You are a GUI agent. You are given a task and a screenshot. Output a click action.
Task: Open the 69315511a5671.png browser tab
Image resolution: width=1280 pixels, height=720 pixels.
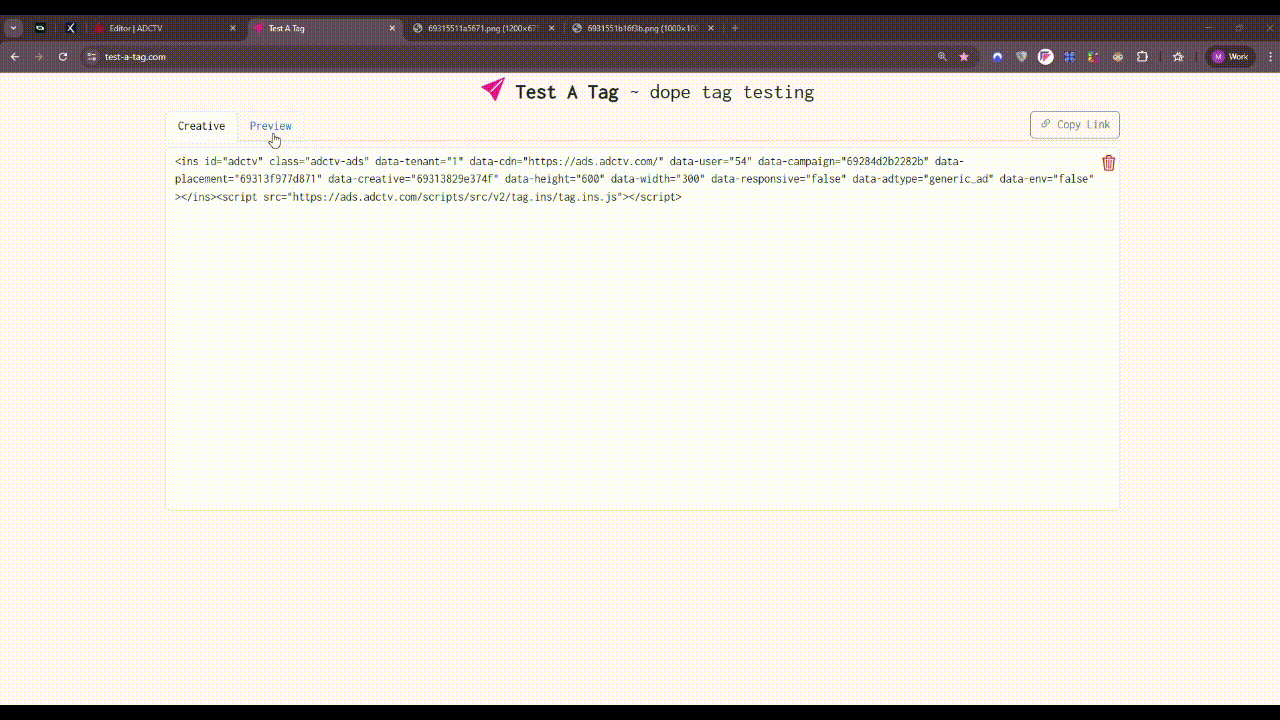[x=482, y=28]
